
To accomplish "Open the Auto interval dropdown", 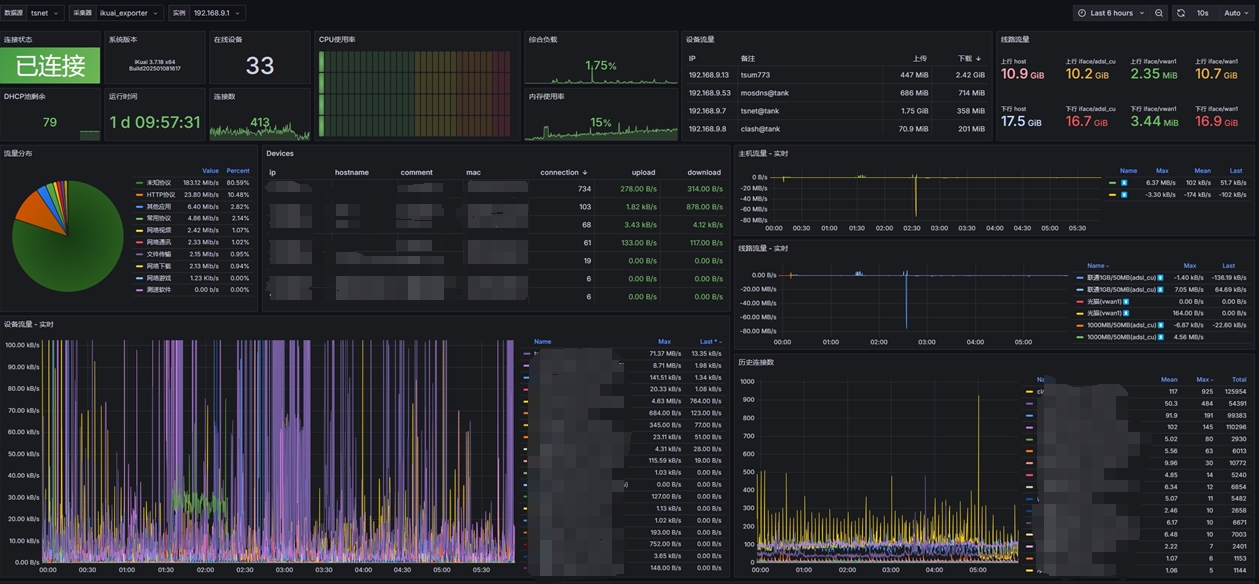I will [1236, 13].
